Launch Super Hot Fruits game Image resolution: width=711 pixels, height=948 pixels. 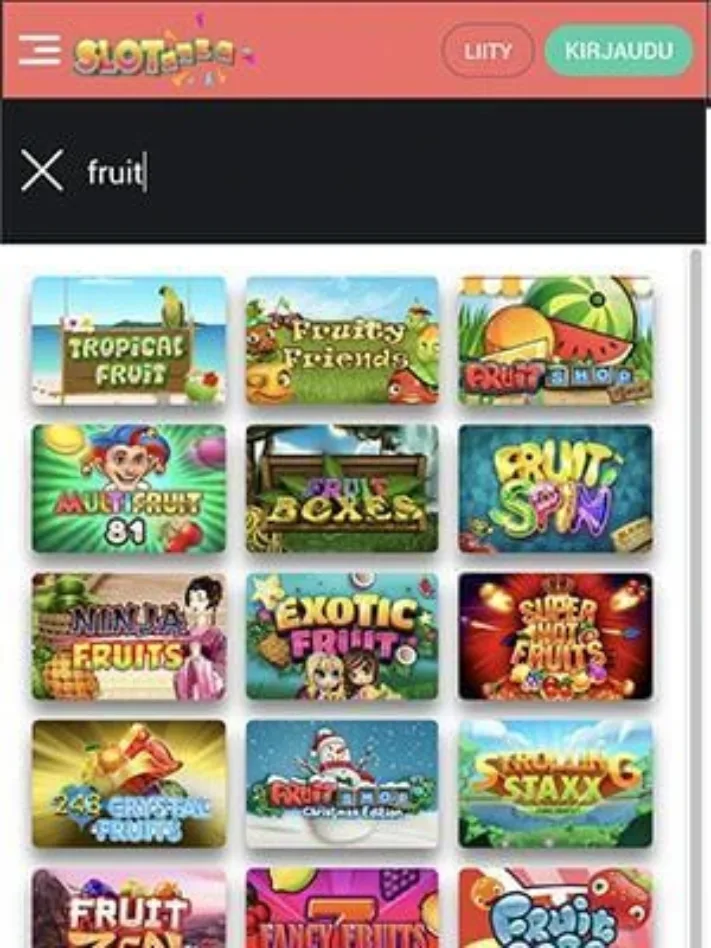click(x=556, y=637)
